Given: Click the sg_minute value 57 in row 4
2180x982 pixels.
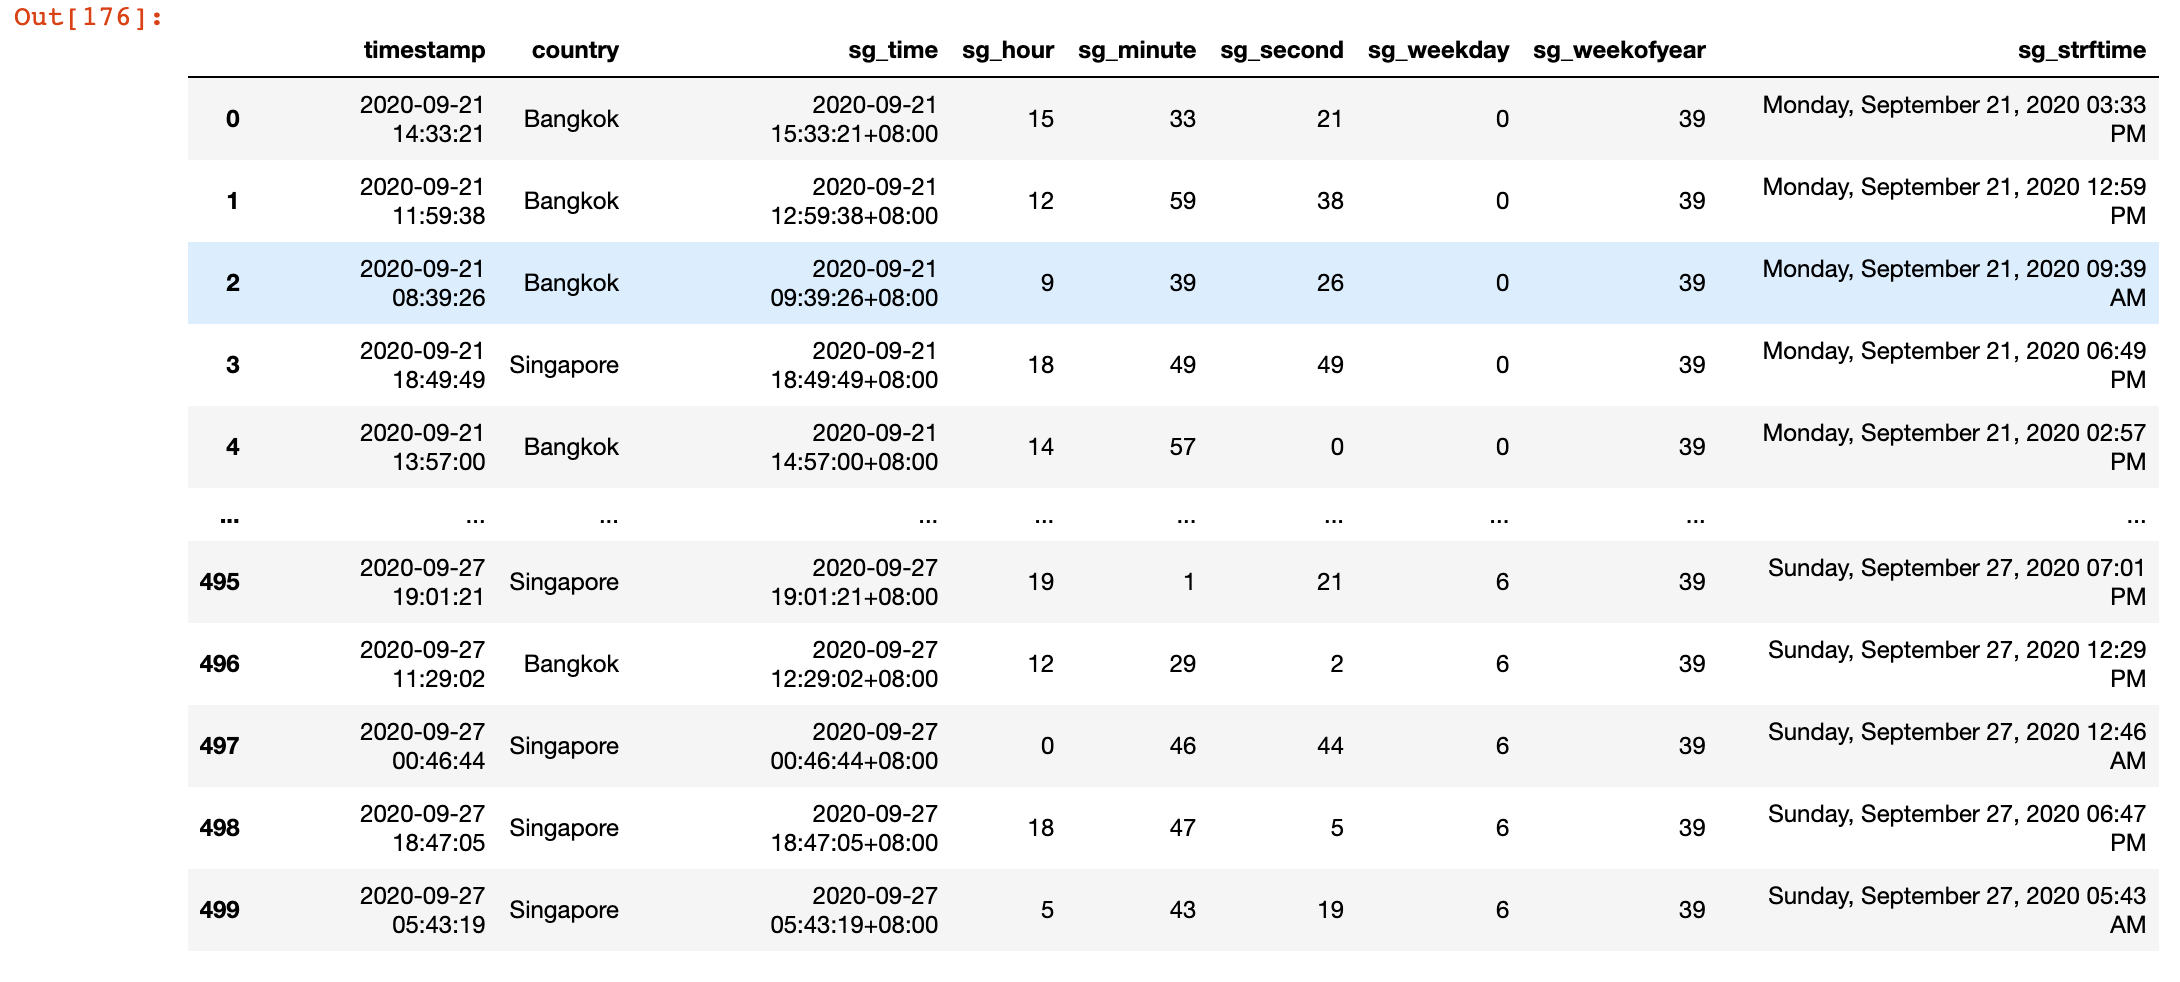Looking at the screenshot, I should (x=1182, y=447).
